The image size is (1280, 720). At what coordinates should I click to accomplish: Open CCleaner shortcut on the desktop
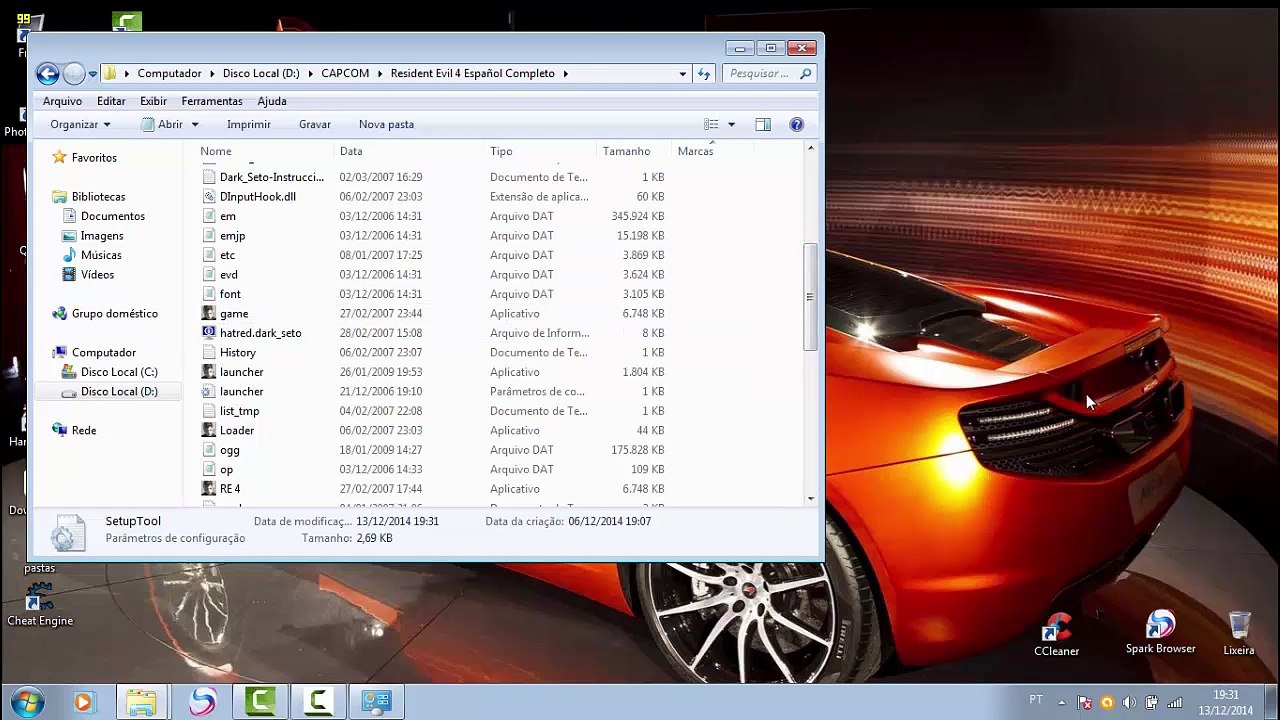coord(1056,634)
